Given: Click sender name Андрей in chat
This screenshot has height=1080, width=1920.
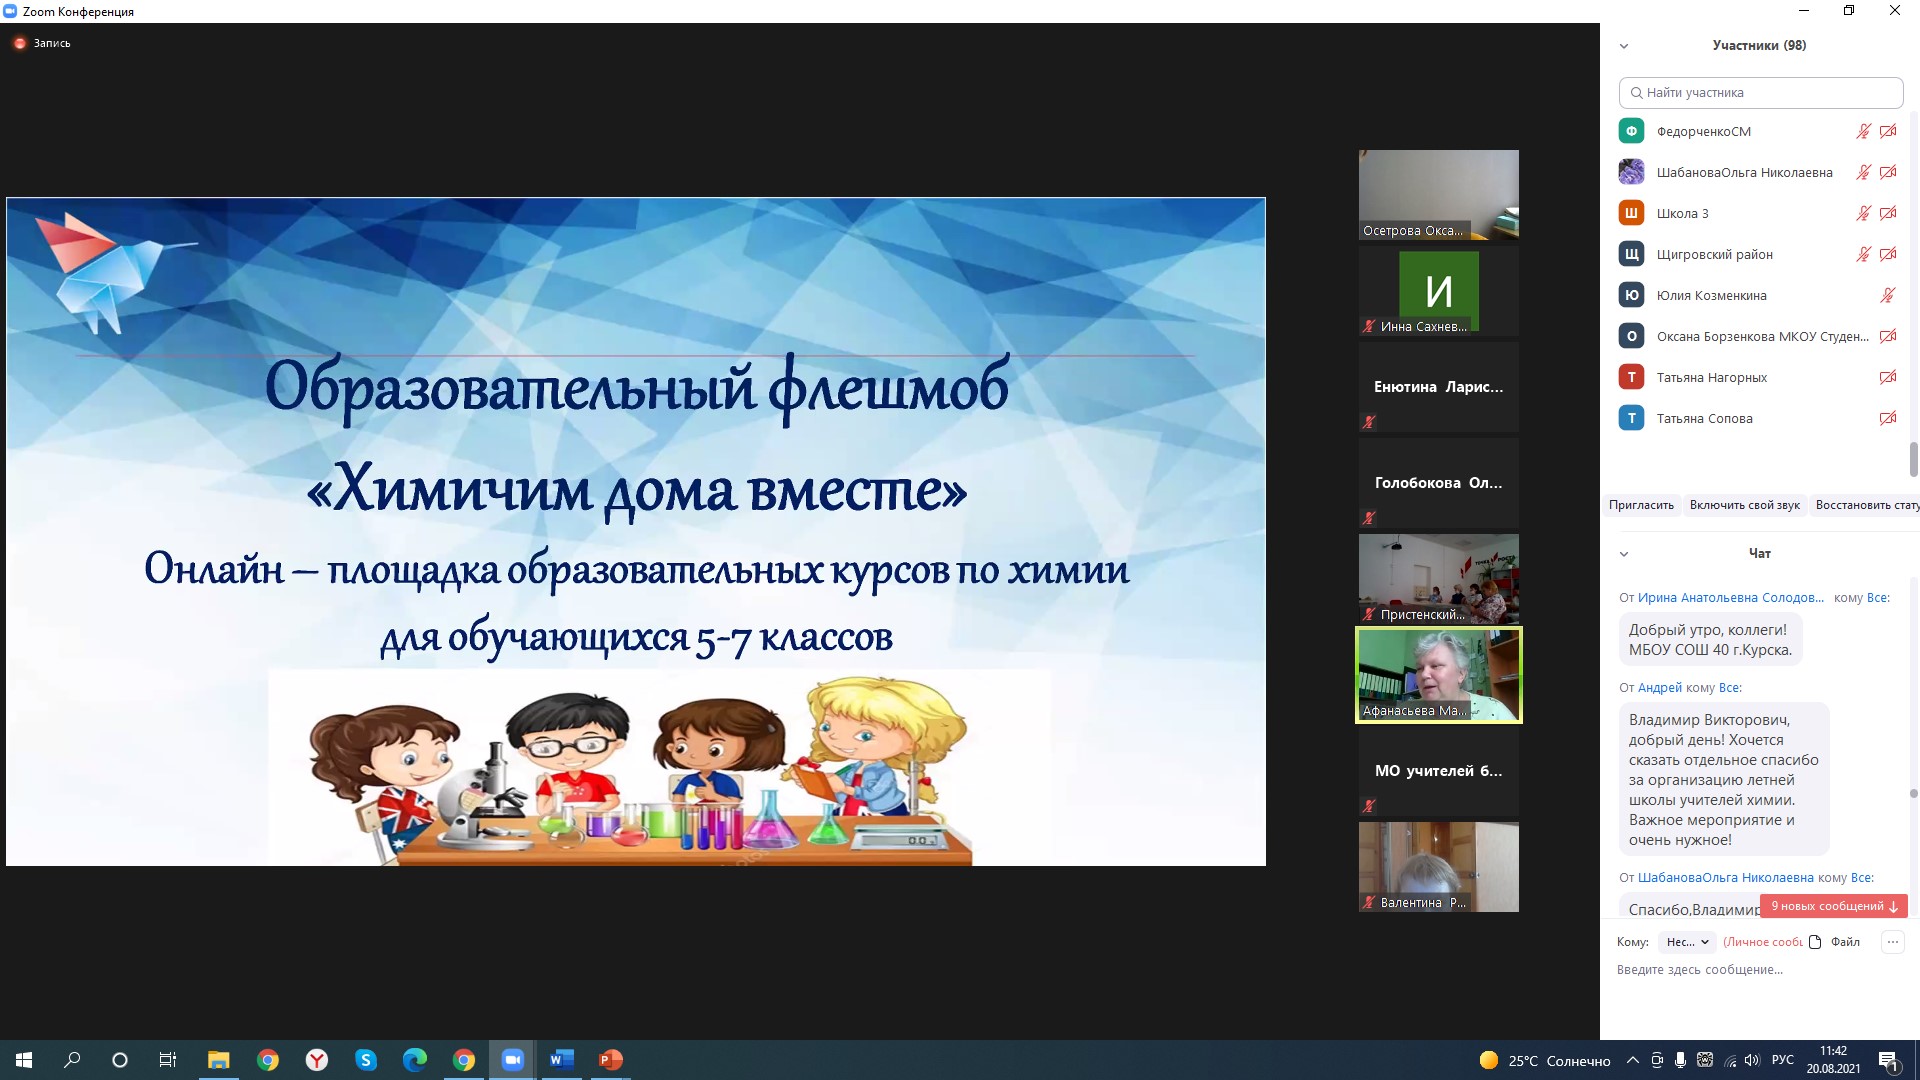Looking at the screenshot, I should tap(1660, 688).
